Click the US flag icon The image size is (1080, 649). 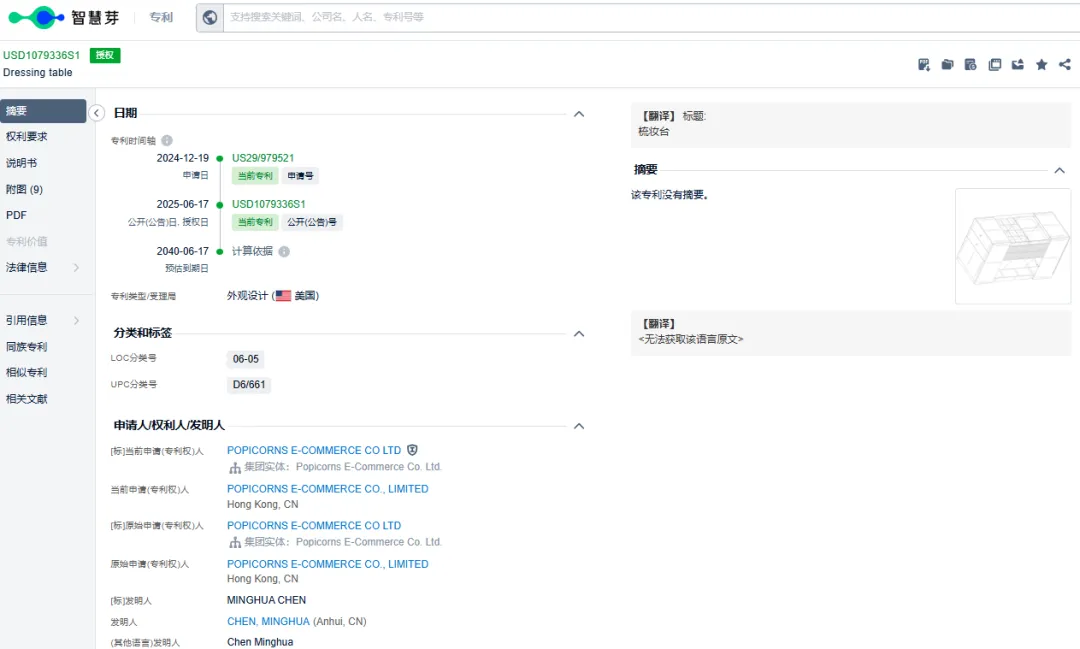tap(283, 296)
